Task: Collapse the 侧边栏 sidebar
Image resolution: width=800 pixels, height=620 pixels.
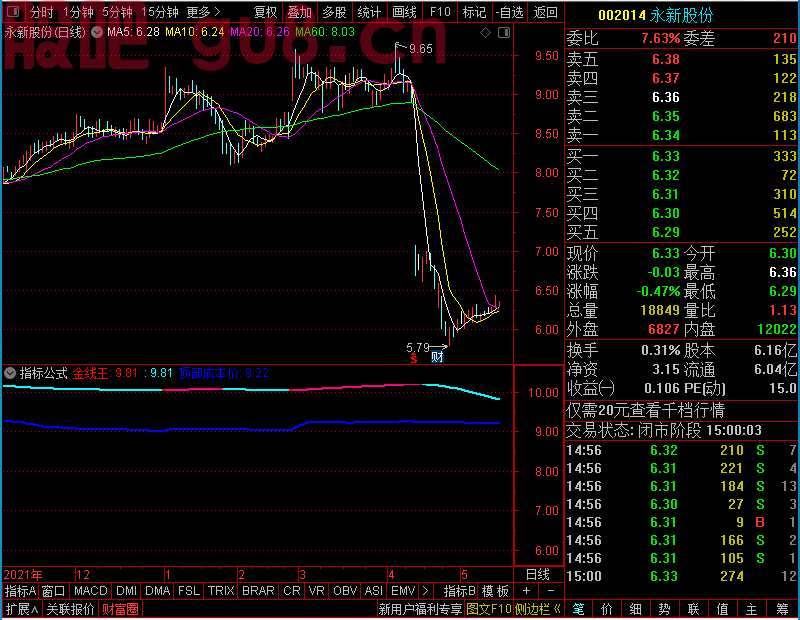Action: click(x=538, y=609)
